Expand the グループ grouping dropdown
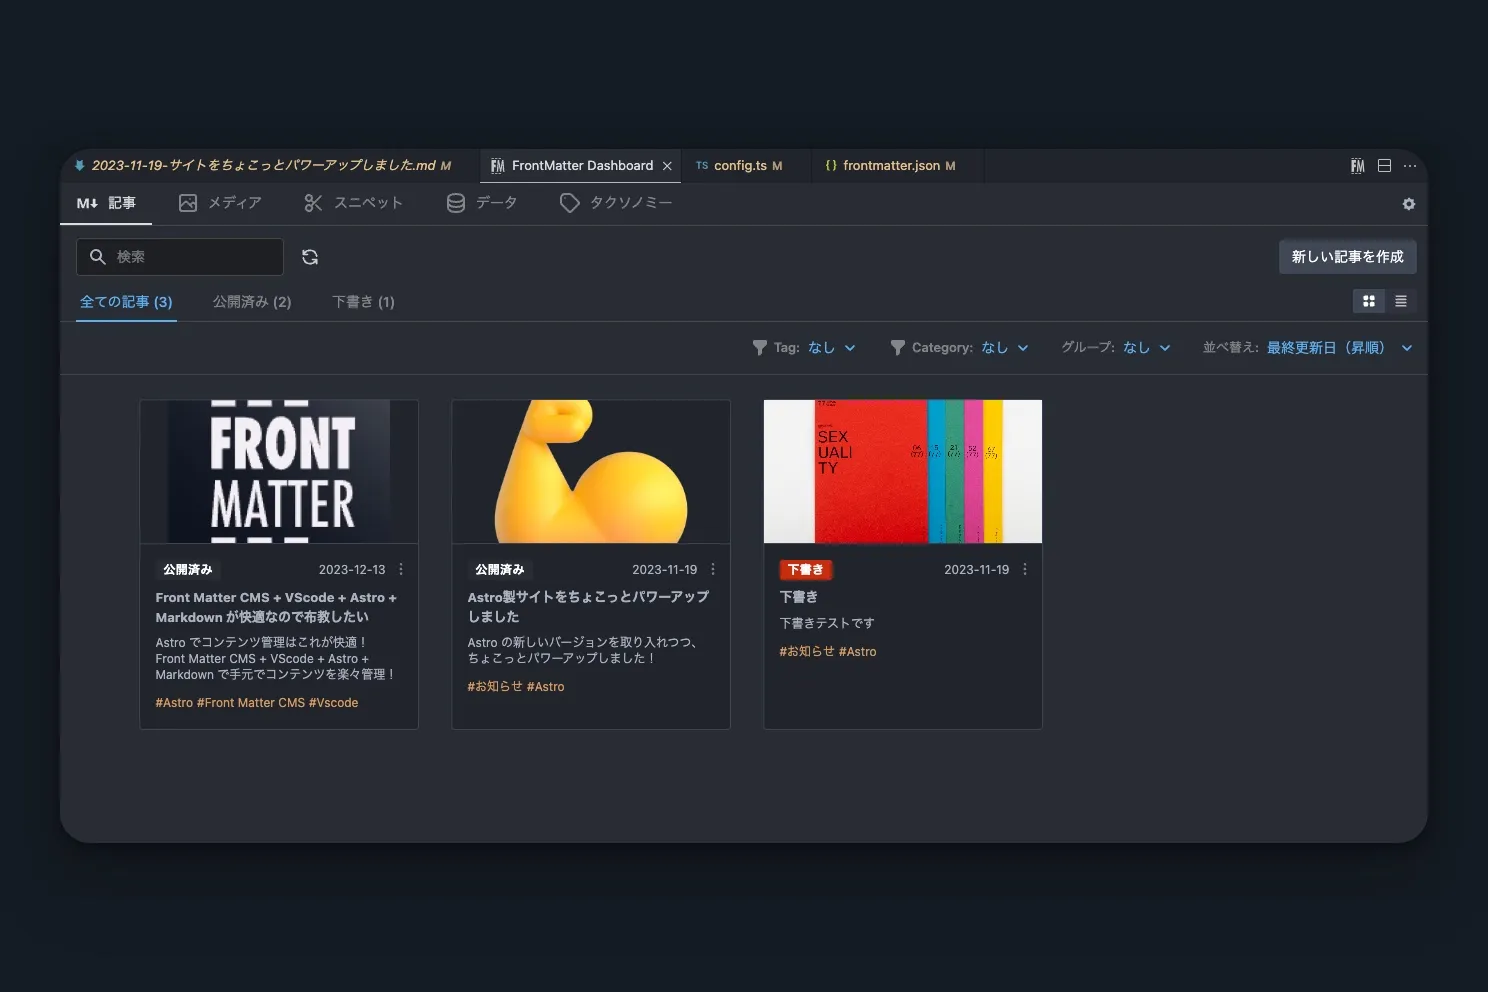Viewport: 1488px width, 992px height. point(1147,347)
